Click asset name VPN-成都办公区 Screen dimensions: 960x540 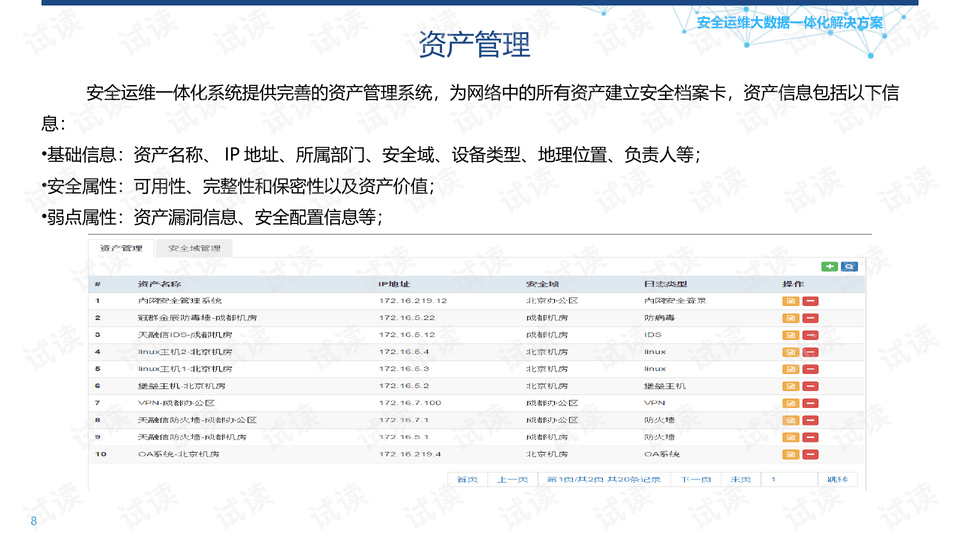point(176,403)
